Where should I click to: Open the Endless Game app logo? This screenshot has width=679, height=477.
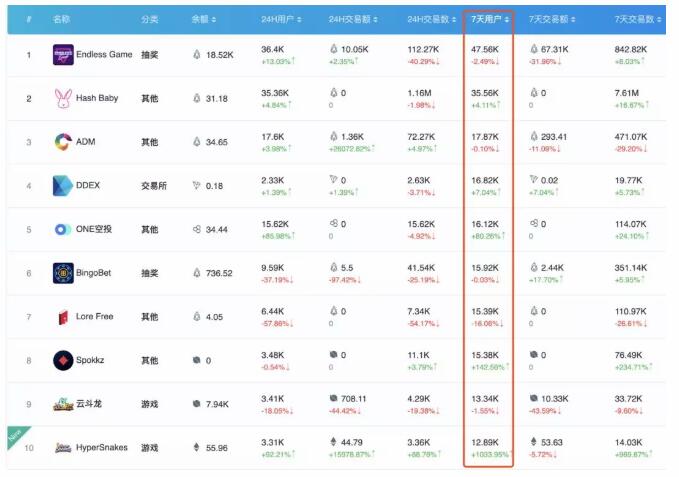tap(63, 55)
